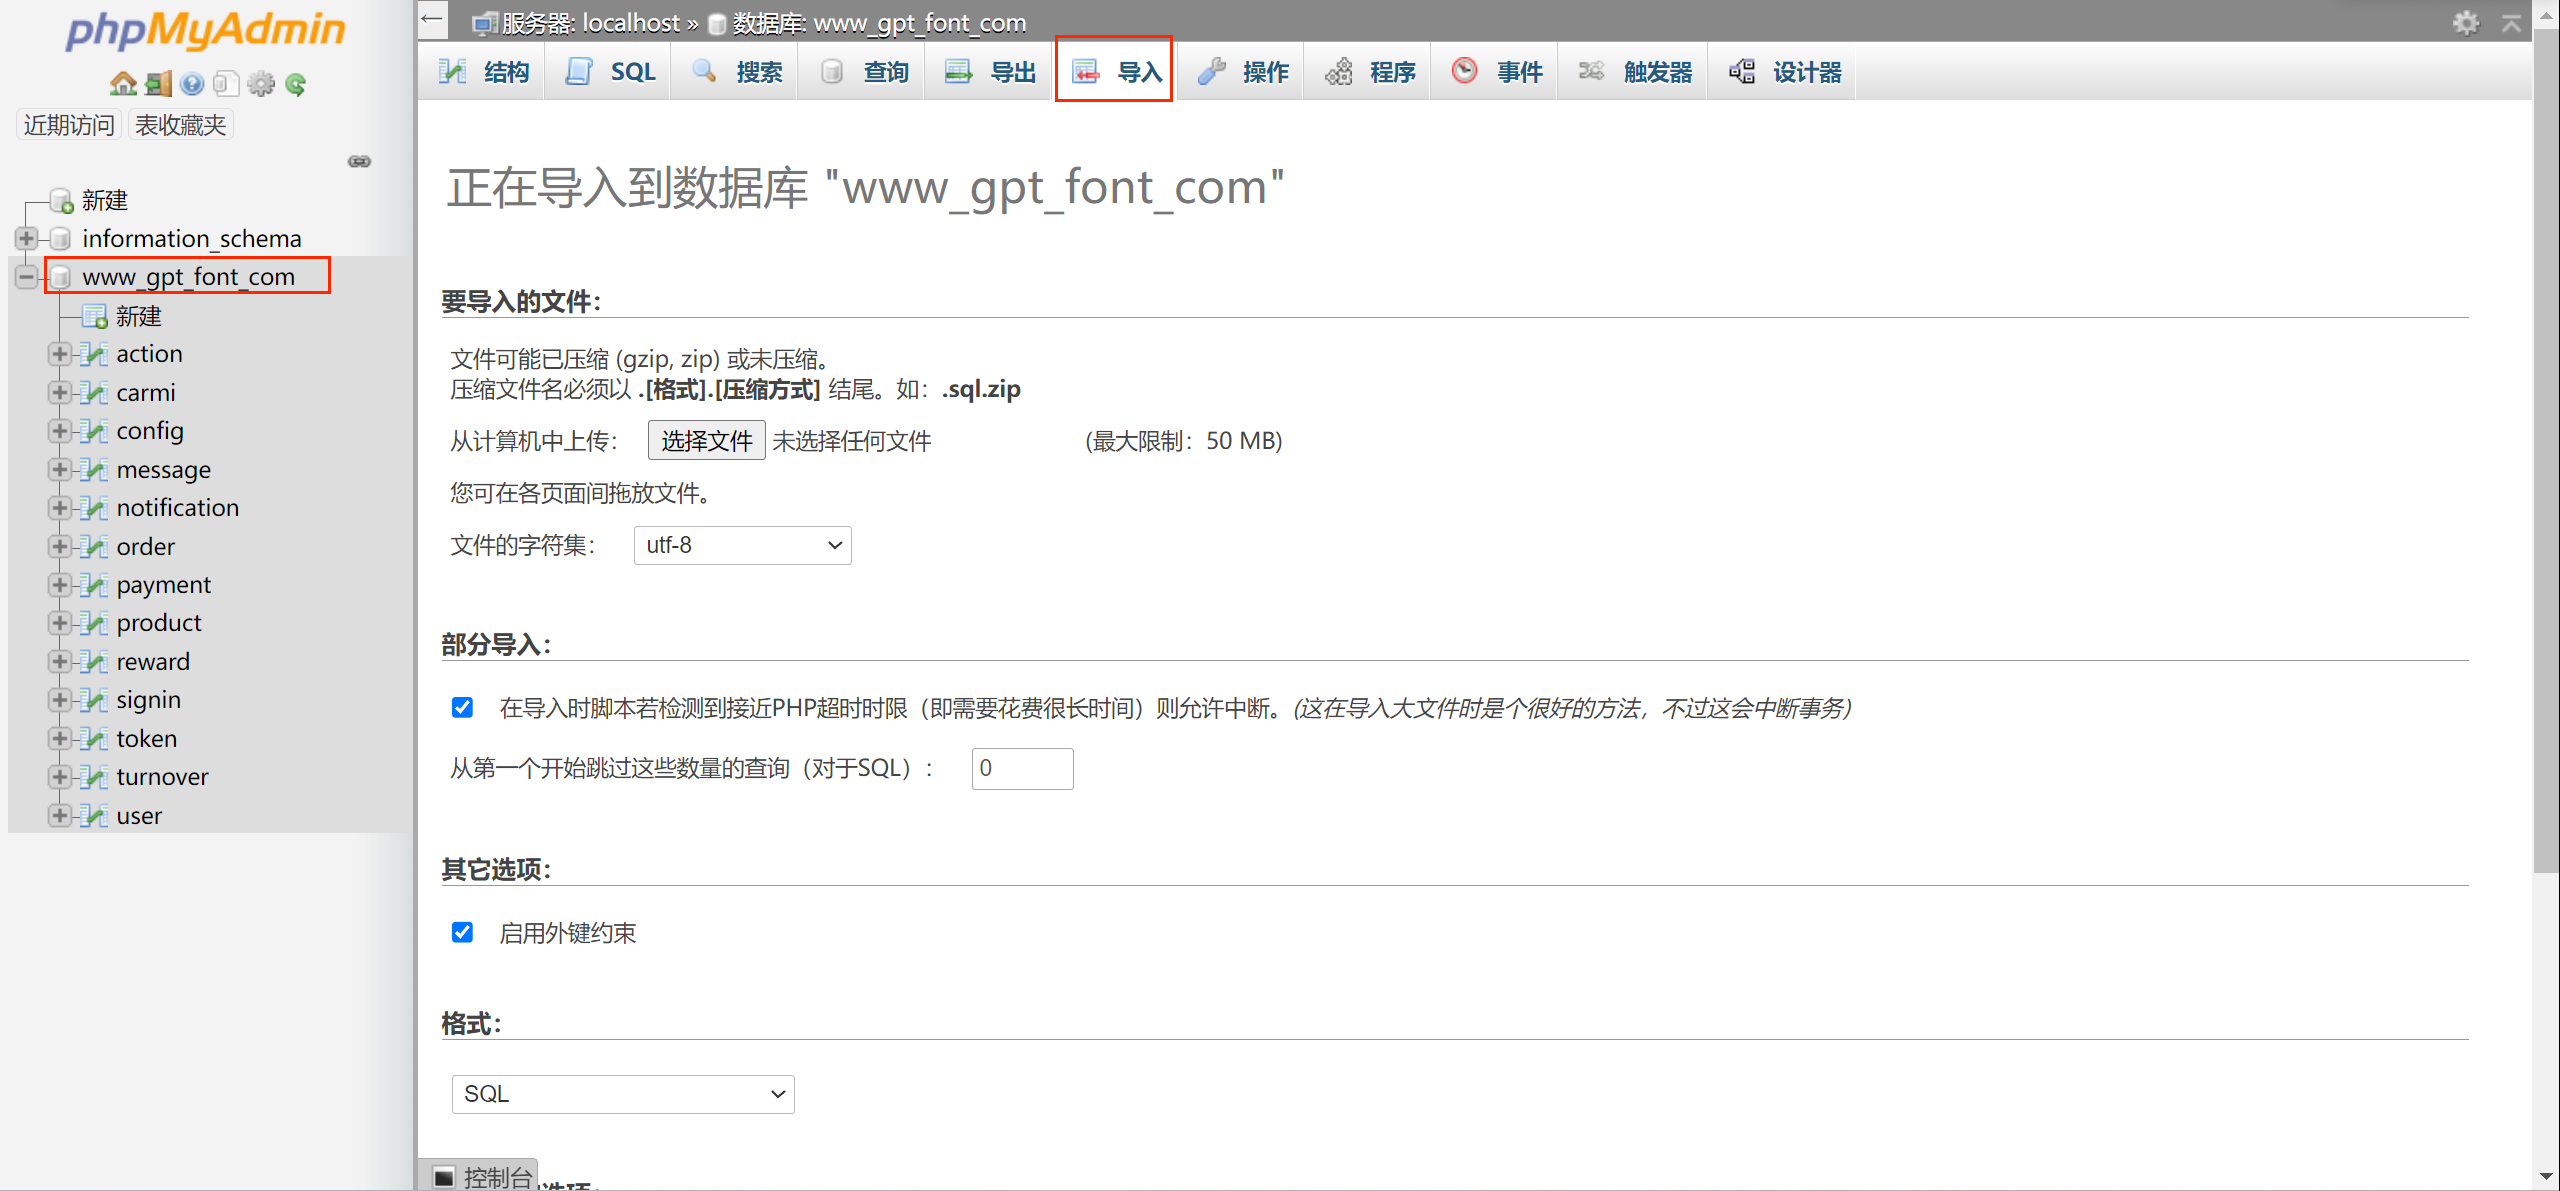Screen dimensions: 2560x1191
Task: Click the 近期访问 recent button
Action: coord(69,125)
